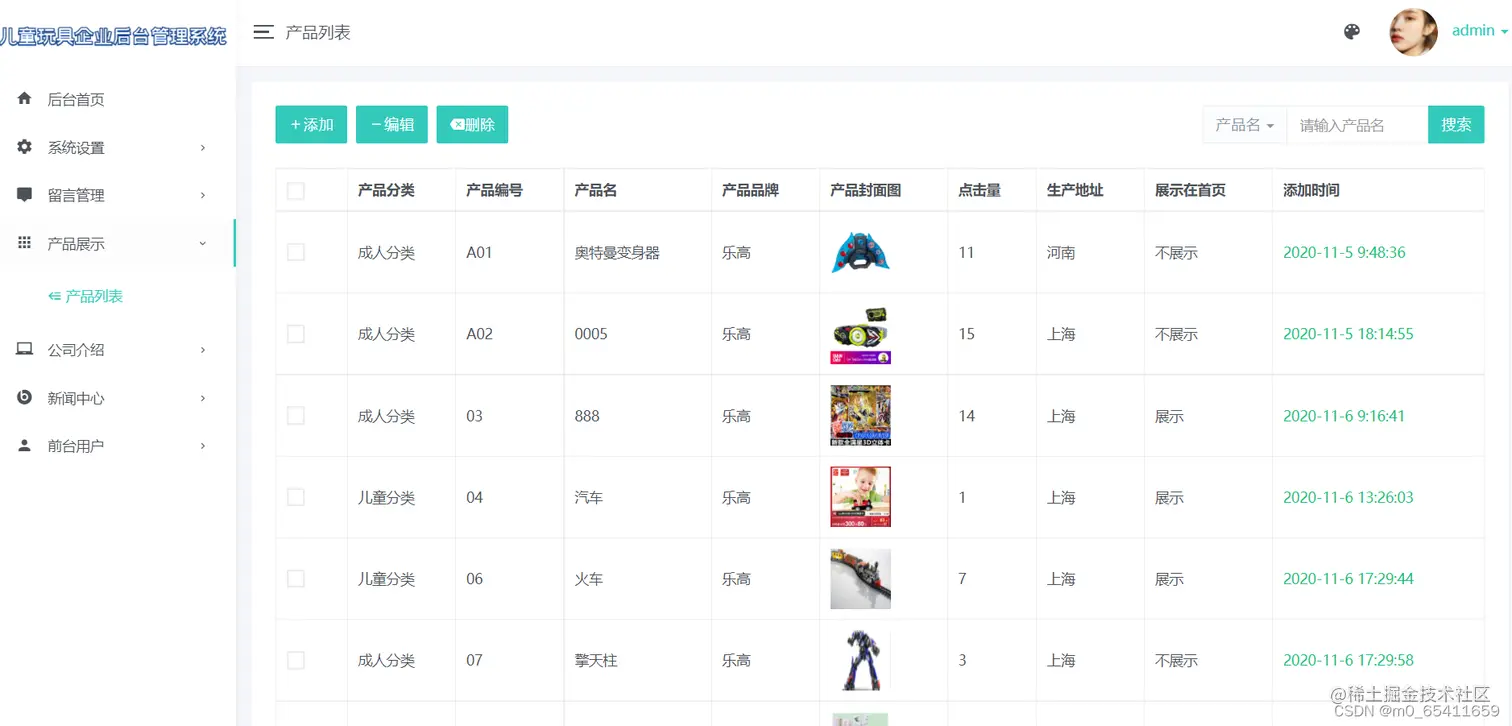Click the 擎天柱 product cover thumbnail
The width and height of the screenshot is (1512, 726).
(x=859, y=660)
